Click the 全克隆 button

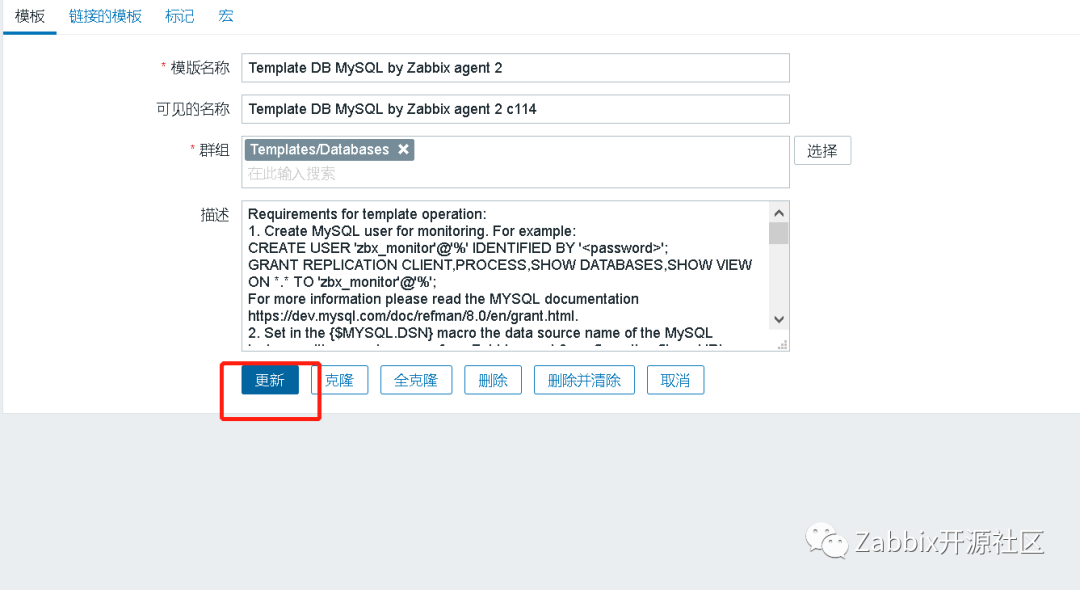click(x=416, y=380)
